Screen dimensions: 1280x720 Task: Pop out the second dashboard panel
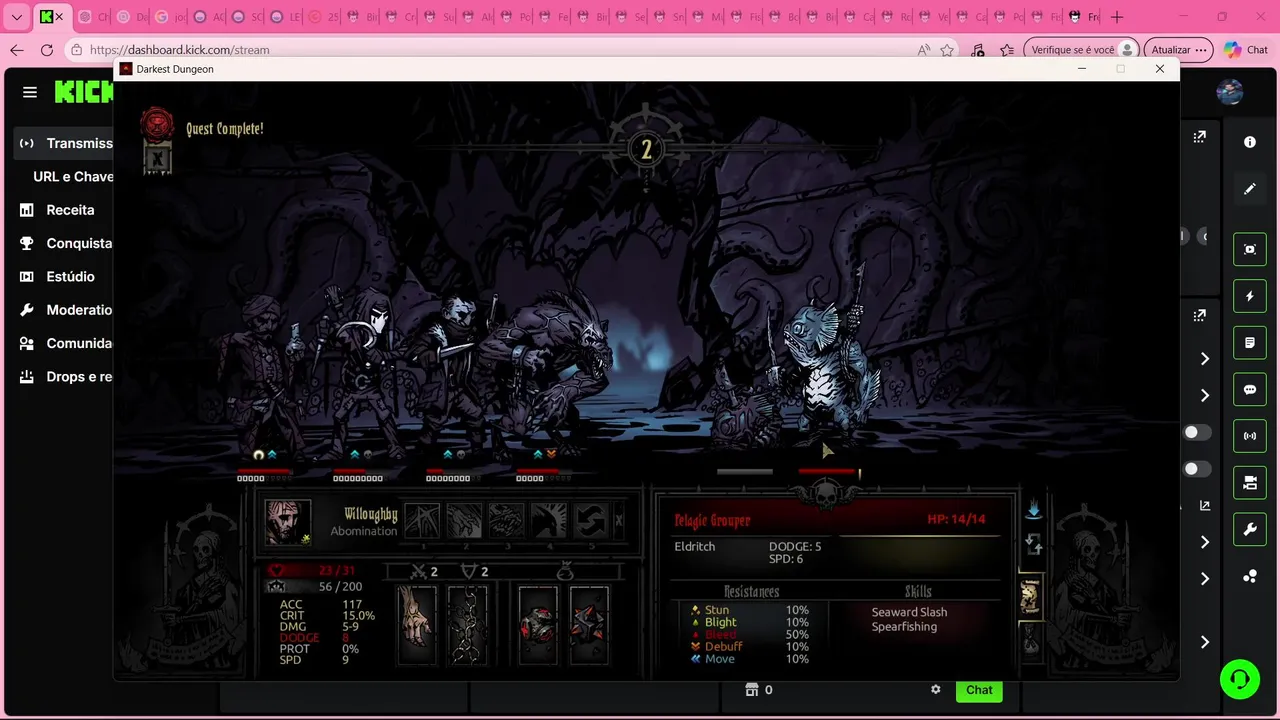tap(1200, 315)
